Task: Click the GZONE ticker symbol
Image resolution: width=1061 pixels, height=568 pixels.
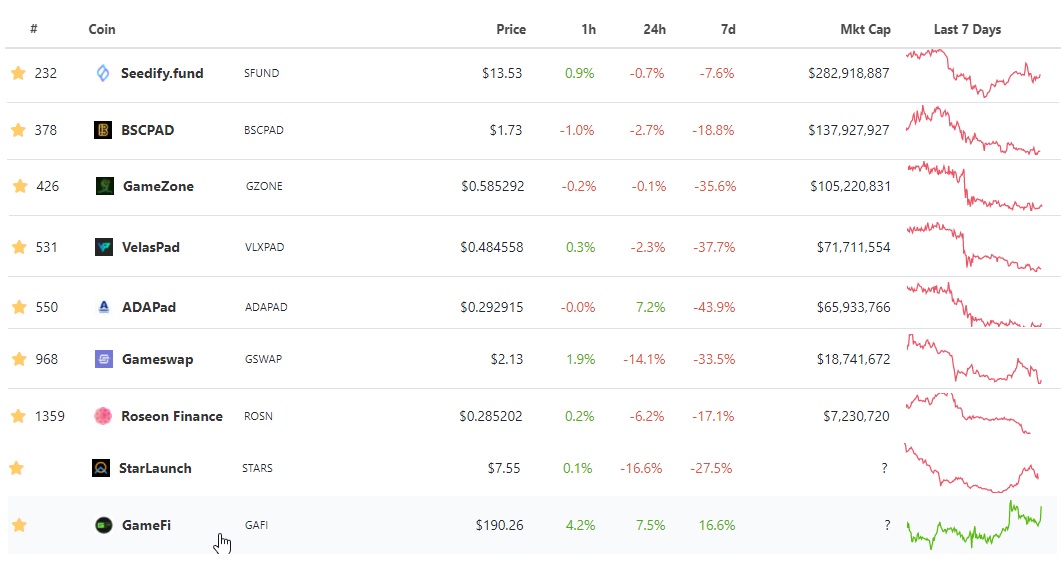Action: (264, 186)
